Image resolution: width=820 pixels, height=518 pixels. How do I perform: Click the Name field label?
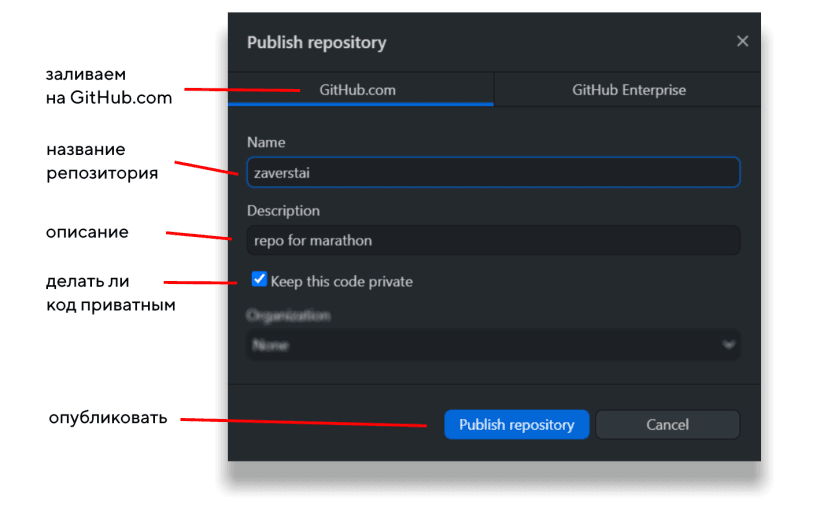(x=266, y=142)
